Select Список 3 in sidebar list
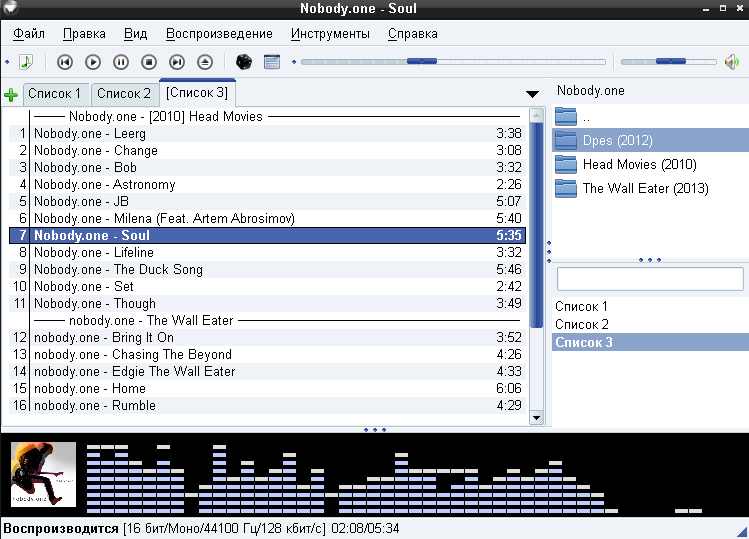This screenshot has height=539, width=749. pyautogui.click(x=650, y=342)
